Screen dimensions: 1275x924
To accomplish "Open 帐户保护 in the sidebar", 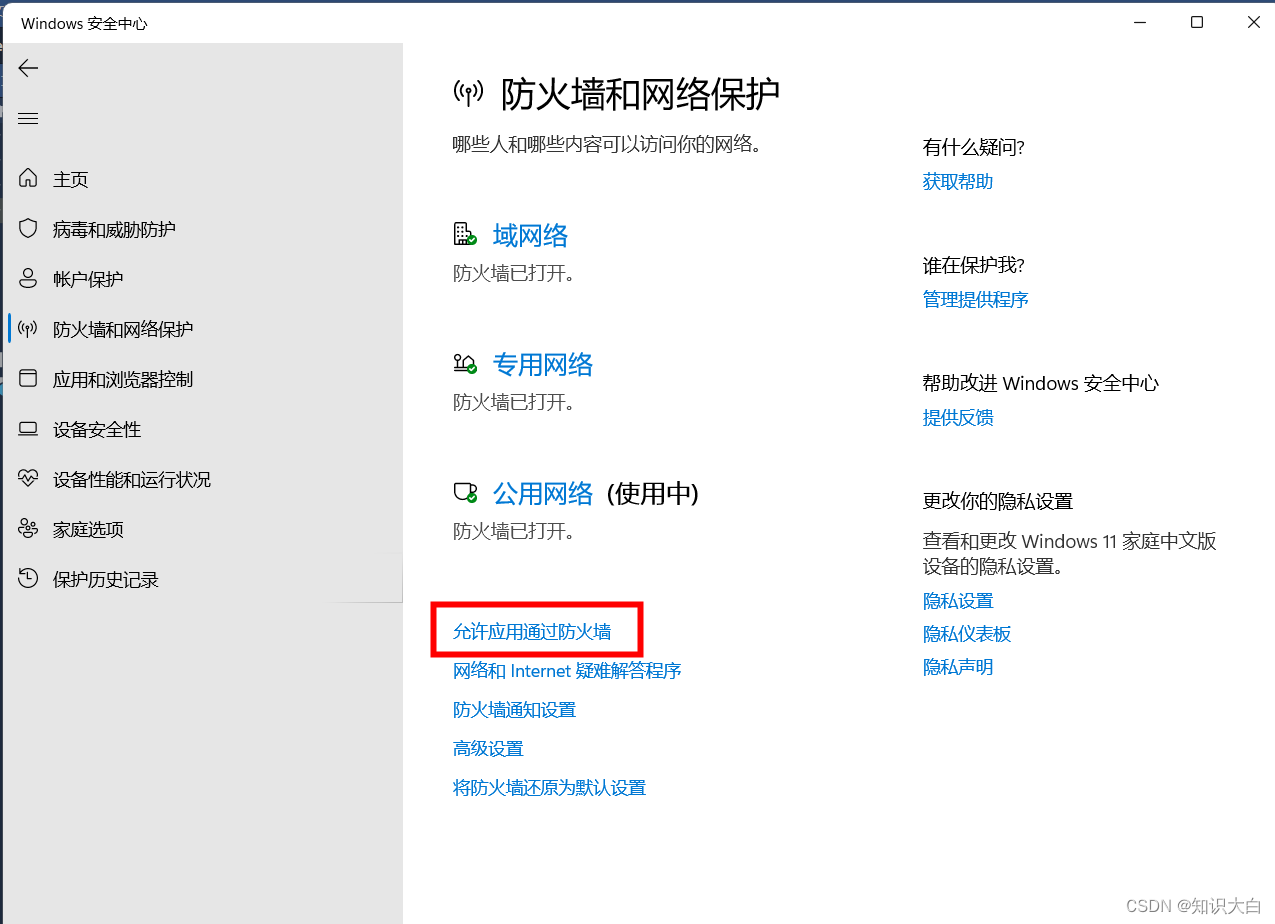I will coord(88,279).
